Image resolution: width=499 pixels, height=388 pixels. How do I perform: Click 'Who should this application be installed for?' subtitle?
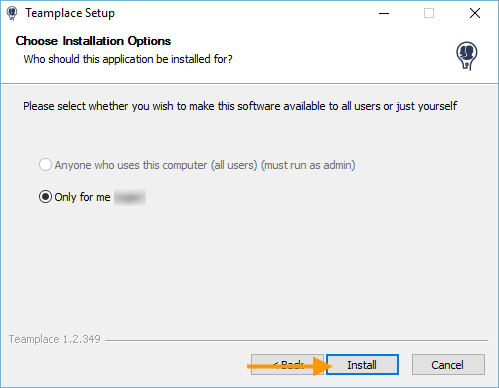[128, 59]
